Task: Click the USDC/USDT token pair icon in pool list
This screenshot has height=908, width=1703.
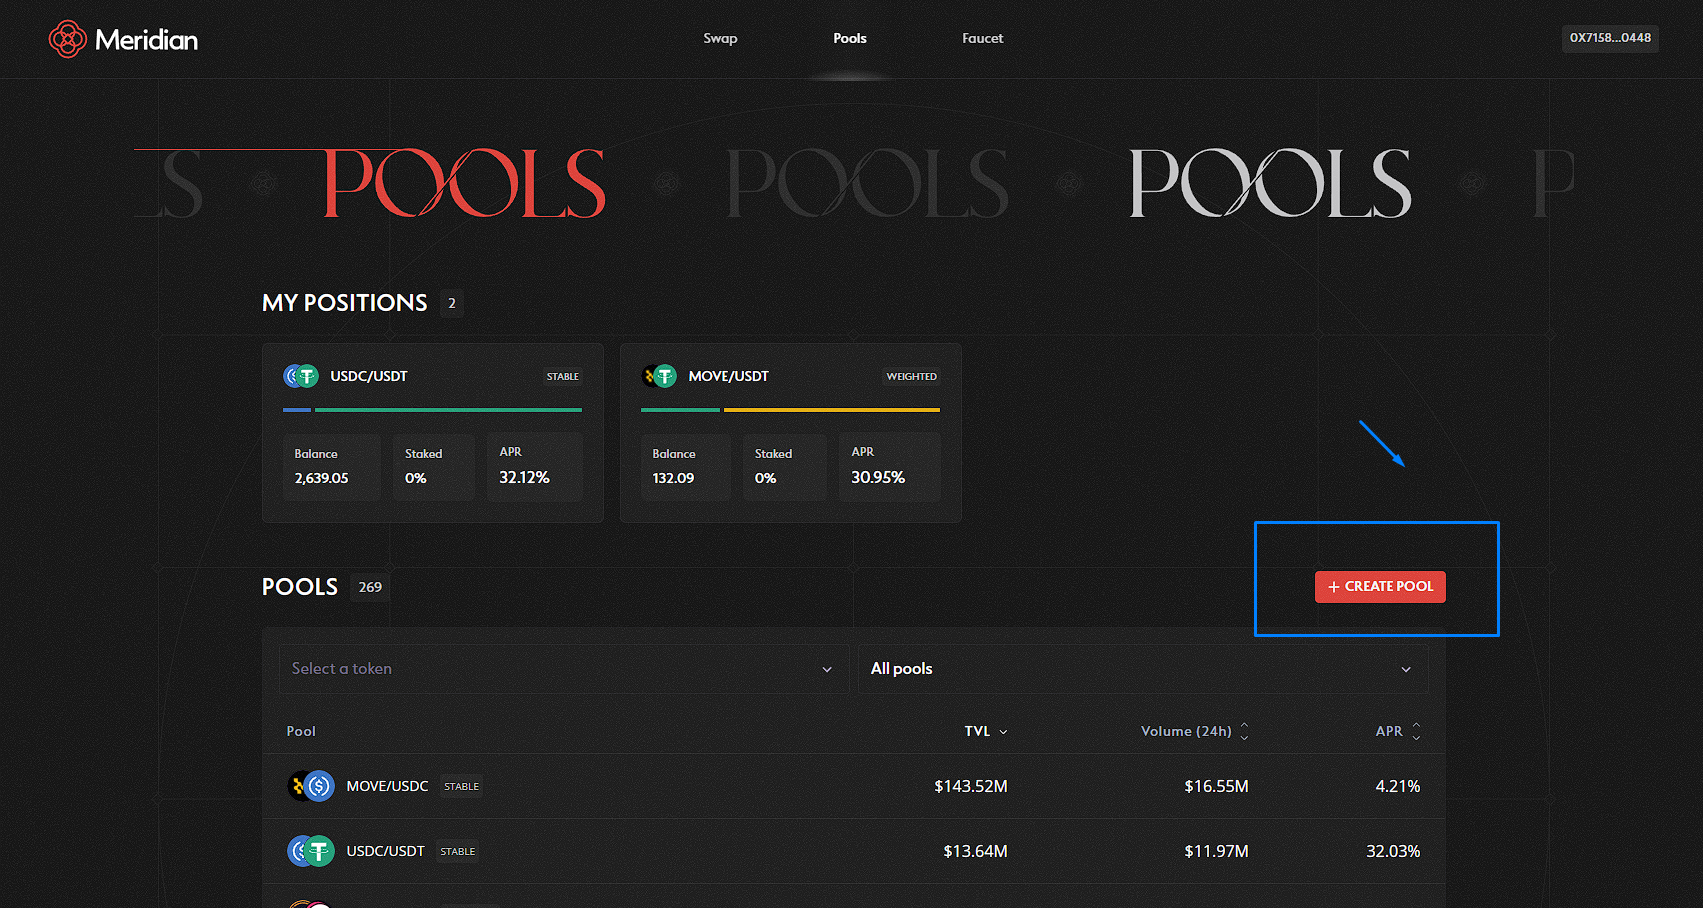Action: [311, 851]
